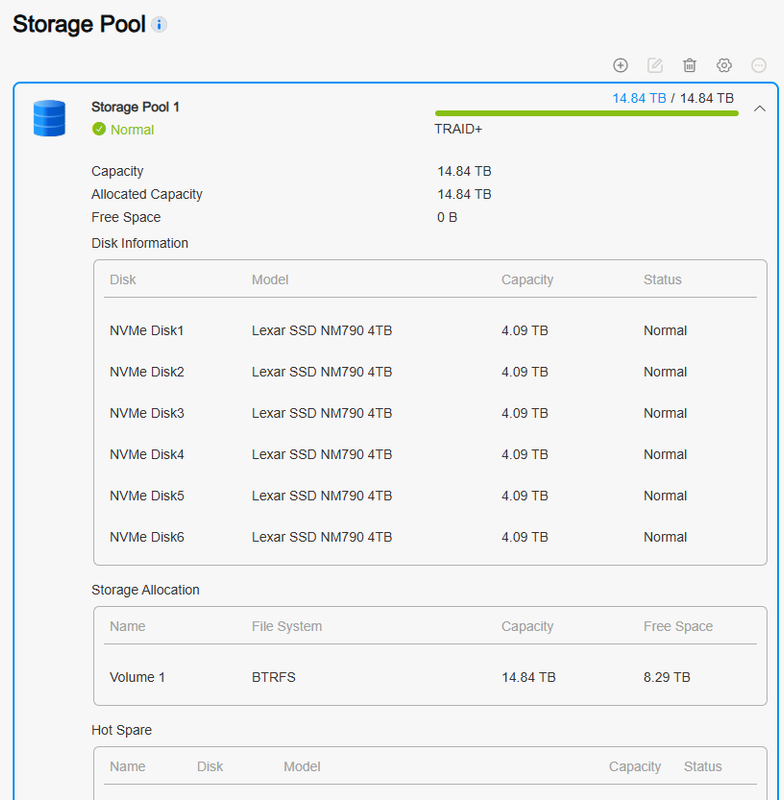Viewport: 784px width, 800px height.
Task: Click the info icon next to Storage Pool
Action: (159, 24)
